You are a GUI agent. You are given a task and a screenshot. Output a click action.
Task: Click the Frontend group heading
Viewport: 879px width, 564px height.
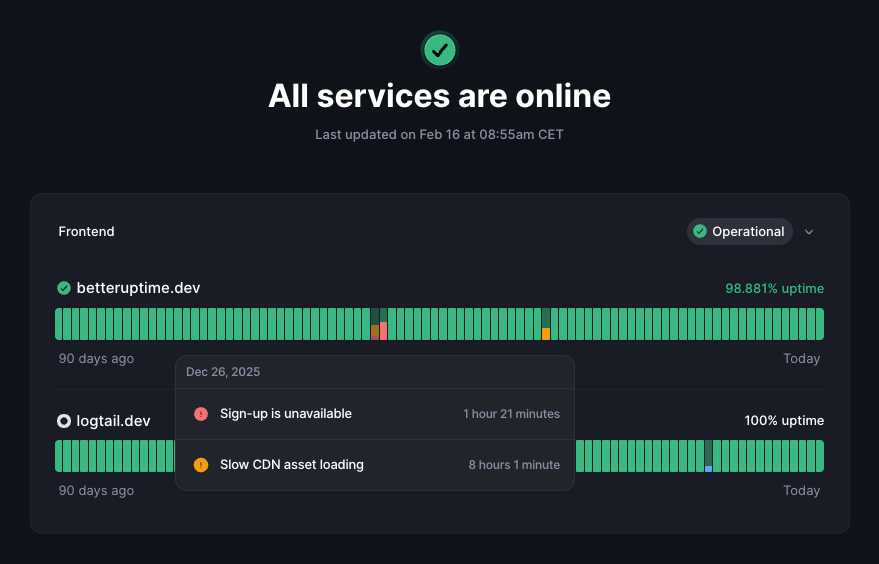[x=86, y=232]
